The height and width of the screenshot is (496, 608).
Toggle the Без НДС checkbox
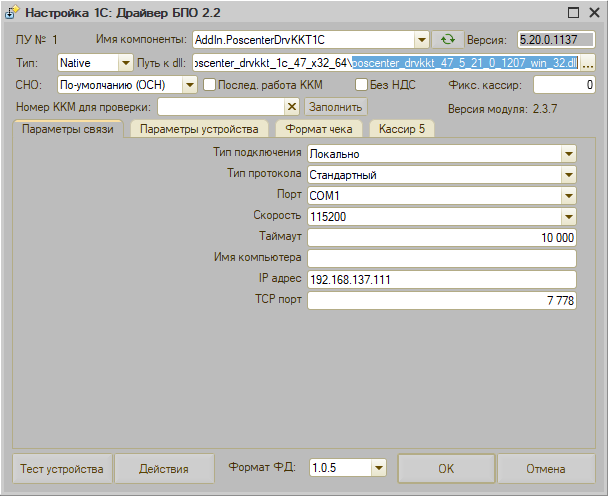[x=362, y=85]
